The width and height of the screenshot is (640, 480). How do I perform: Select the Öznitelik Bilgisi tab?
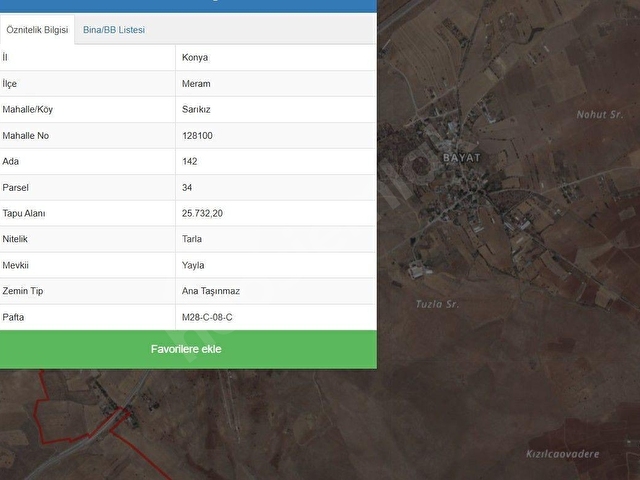point(37,30)
